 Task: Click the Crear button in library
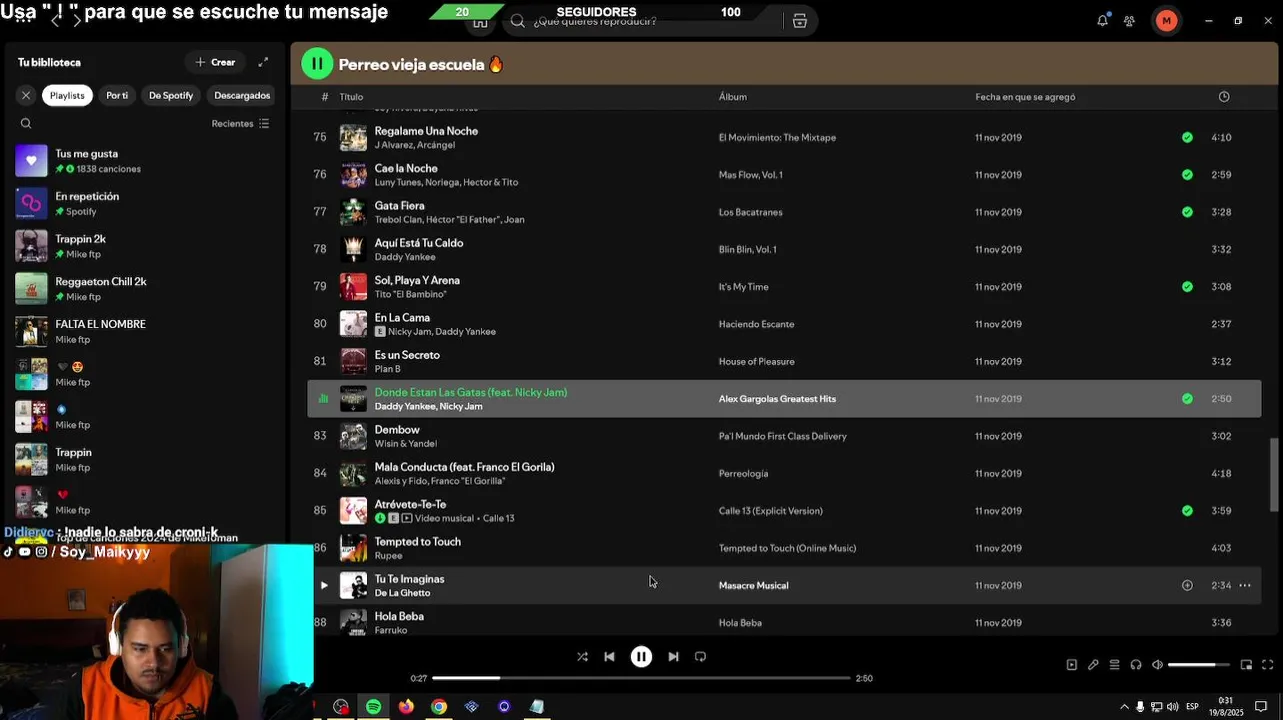(215, 62)
